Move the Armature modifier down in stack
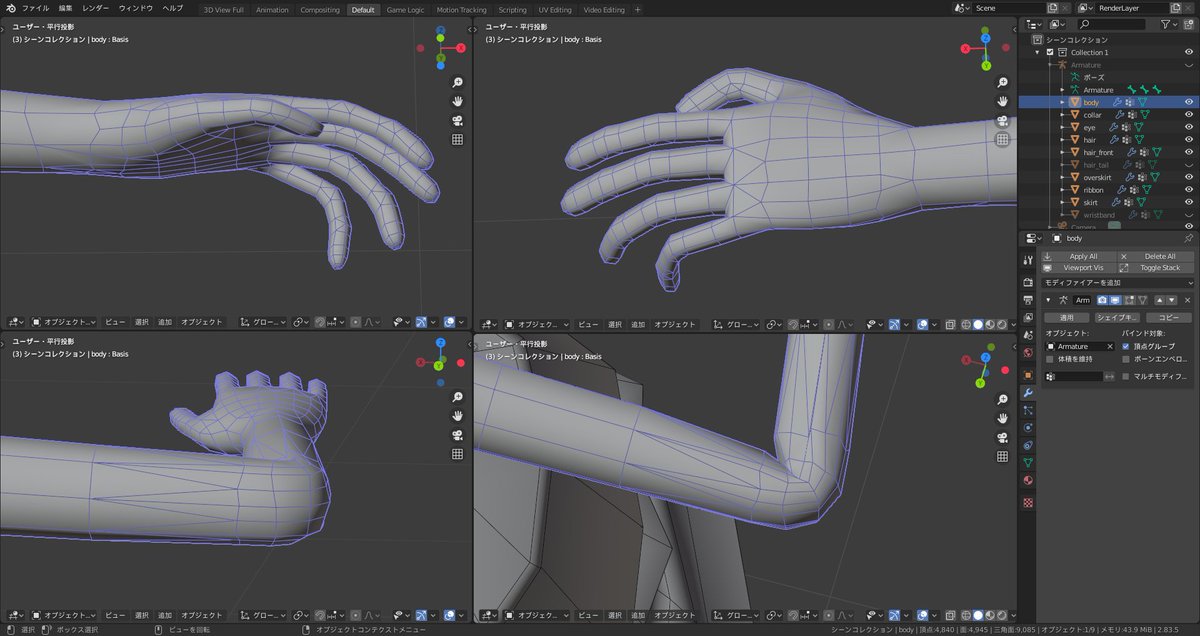The width and height of the screenshot is (1200, 636). tap(1172, 300)
